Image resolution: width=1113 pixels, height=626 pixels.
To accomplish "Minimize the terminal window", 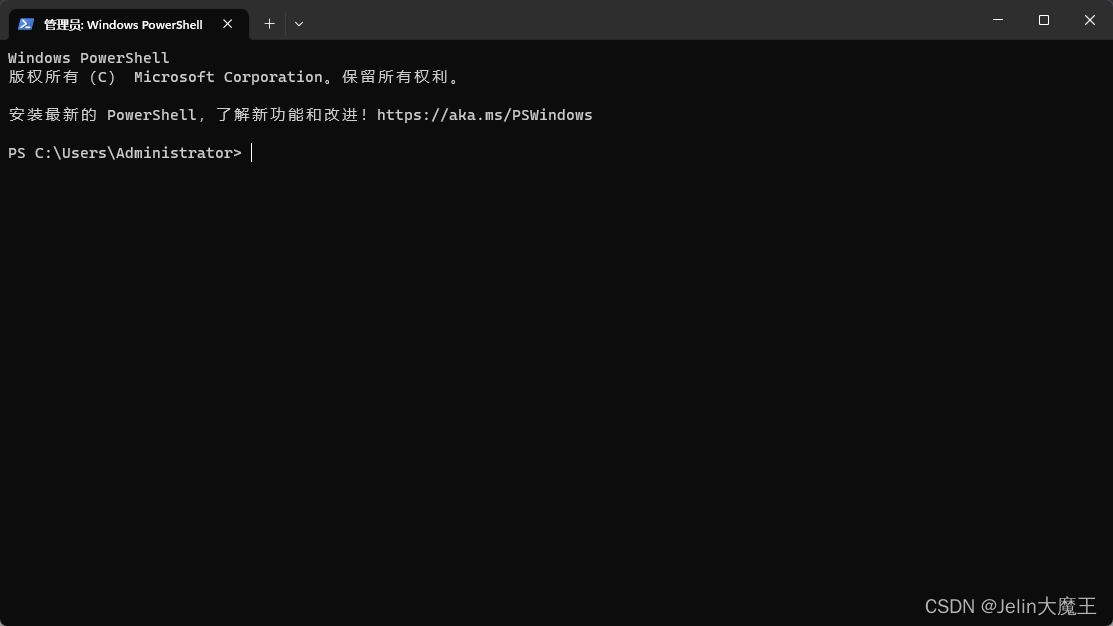I will [x=998, y=20].
